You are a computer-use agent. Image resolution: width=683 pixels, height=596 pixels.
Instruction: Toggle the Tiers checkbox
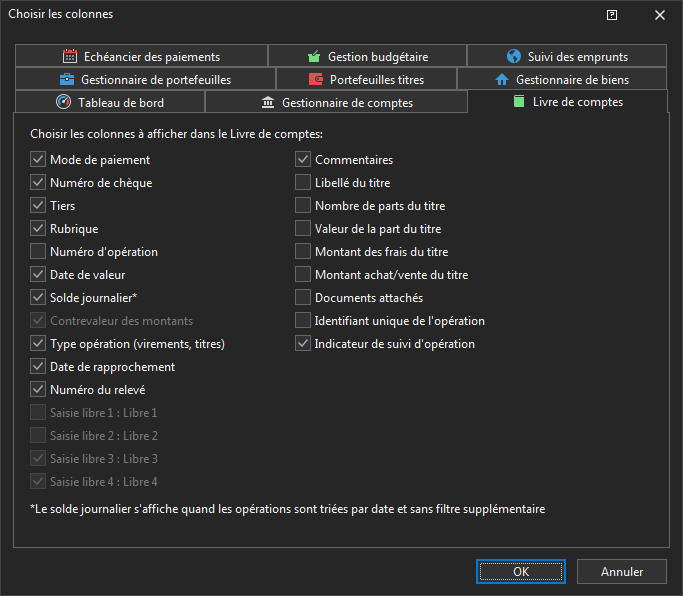tap(38, 206)
